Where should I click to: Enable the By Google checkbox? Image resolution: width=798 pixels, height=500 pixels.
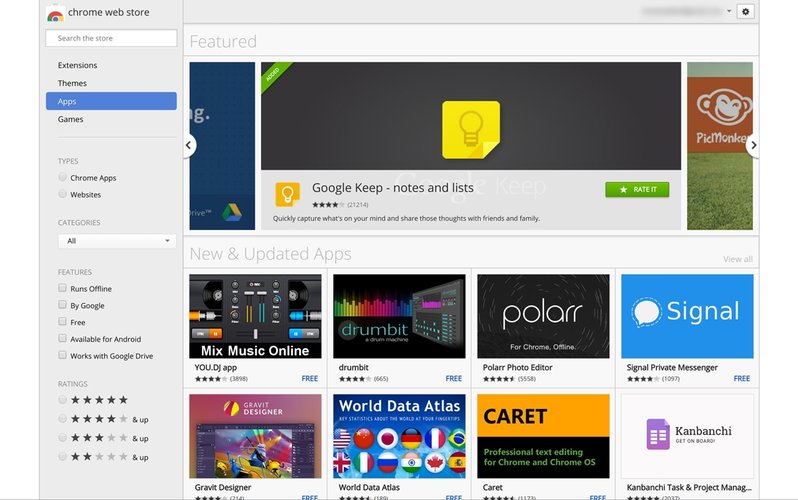pyautogui.click(x=63, y=304)
